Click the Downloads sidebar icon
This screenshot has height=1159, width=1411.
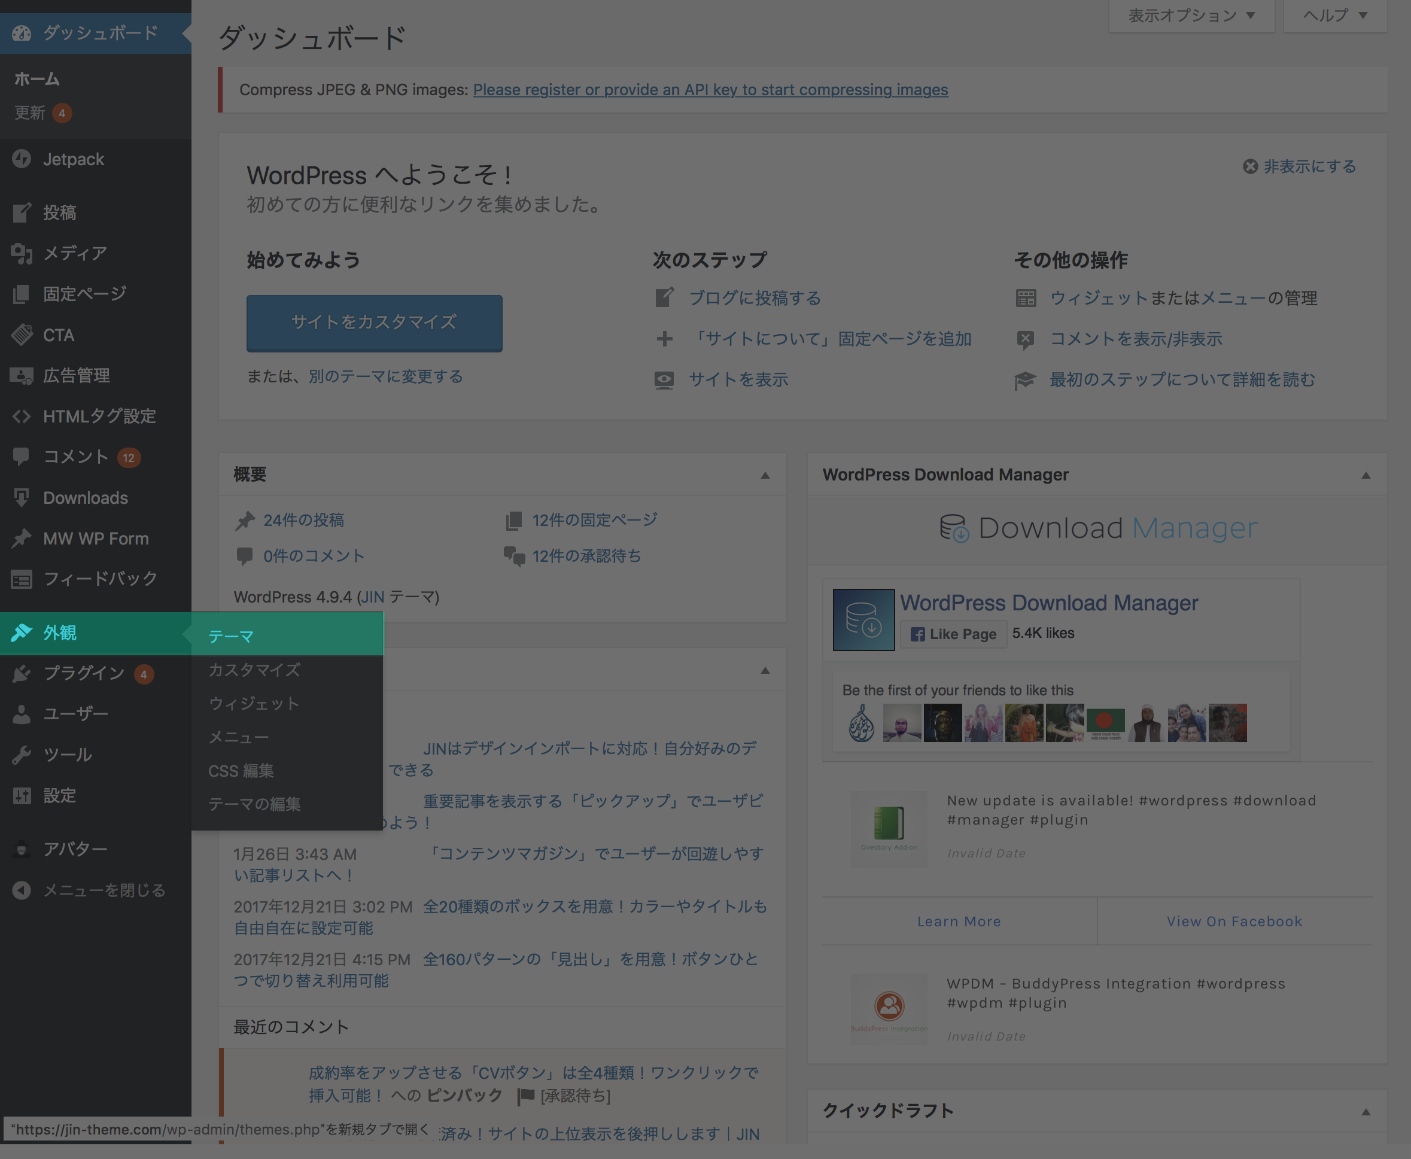click(21, 497)
